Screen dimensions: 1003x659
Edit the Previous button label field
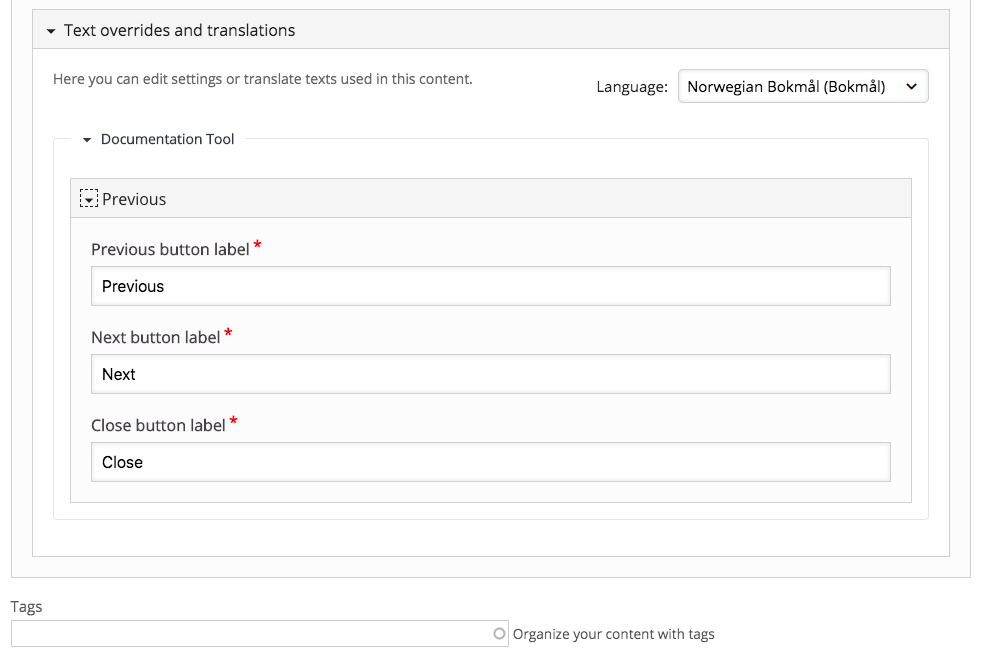(491, 286)
